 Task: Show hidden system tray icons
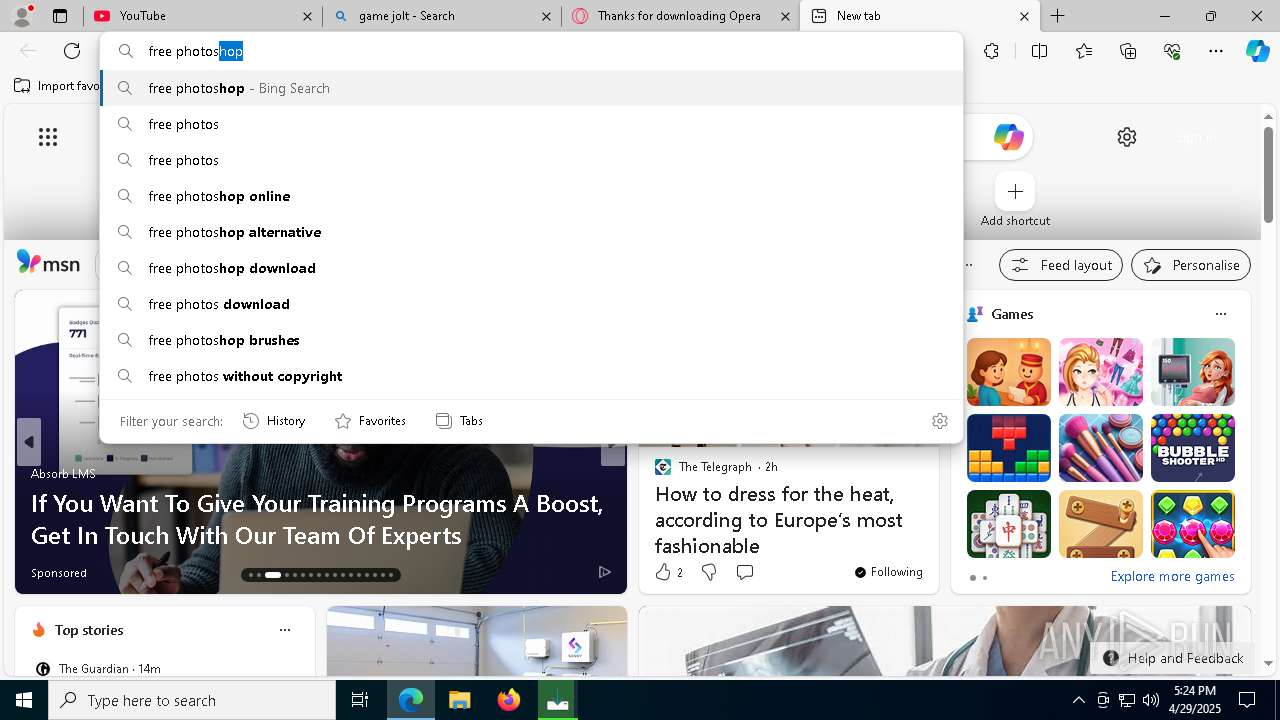coord(1078,700)
